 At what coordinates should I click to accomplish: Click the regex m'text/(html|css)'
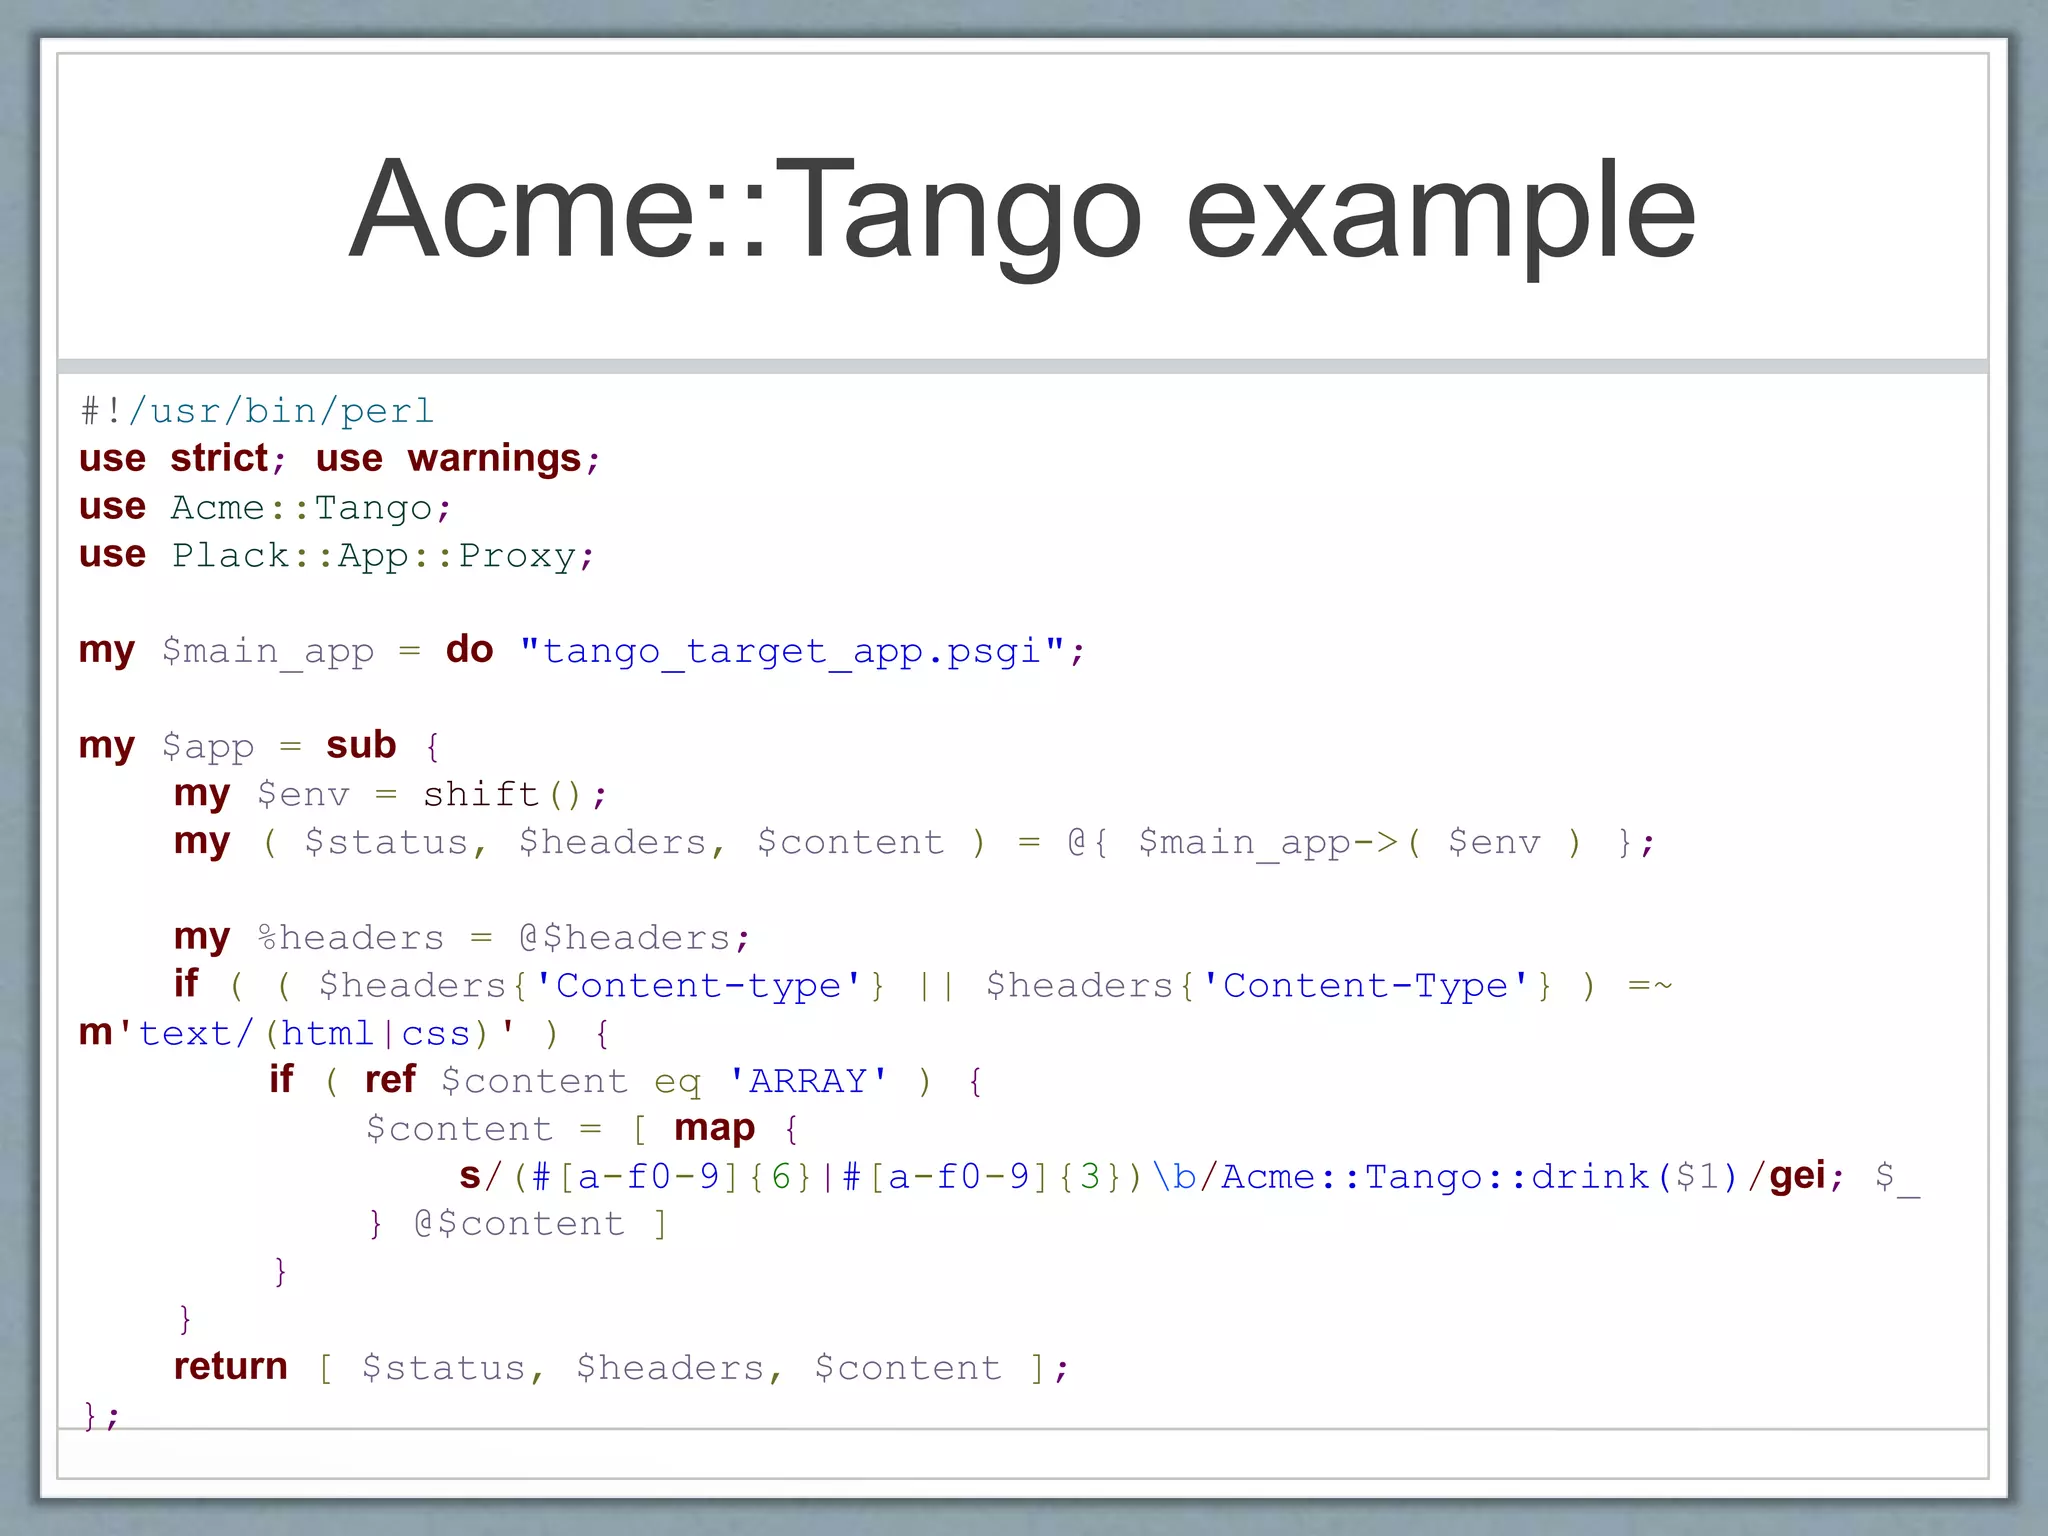(x=298, y=1033)
